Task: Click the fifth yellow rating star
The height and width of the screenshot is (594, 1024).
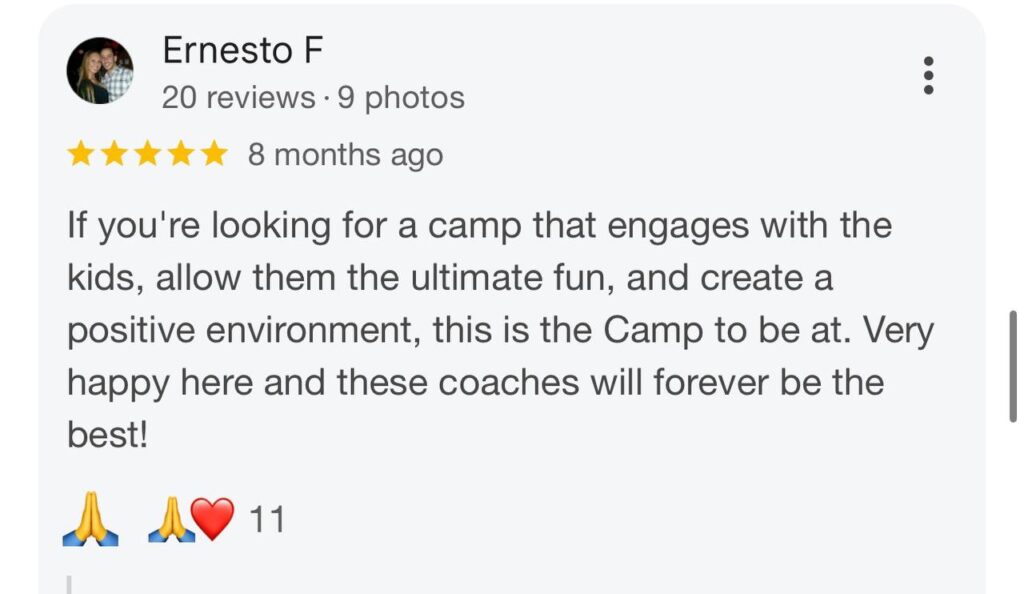Action: (214, 154)
